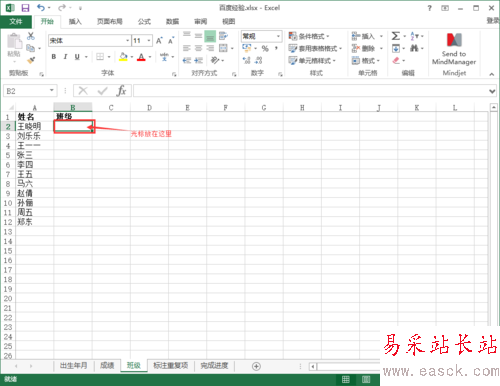Expand the Name Box dropdown arrow

[52, 90]
